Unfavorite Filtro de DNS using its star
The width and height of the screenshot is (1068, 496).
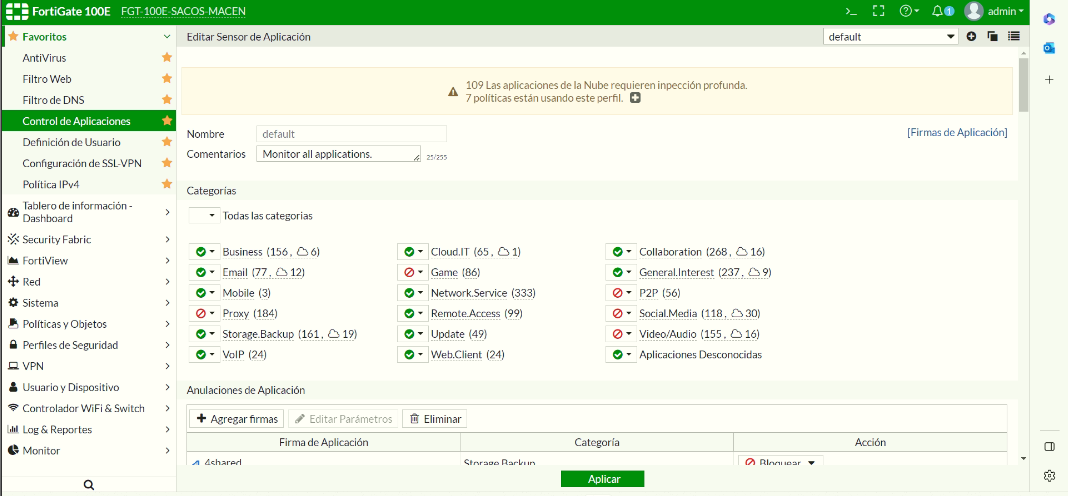(167, 100)
